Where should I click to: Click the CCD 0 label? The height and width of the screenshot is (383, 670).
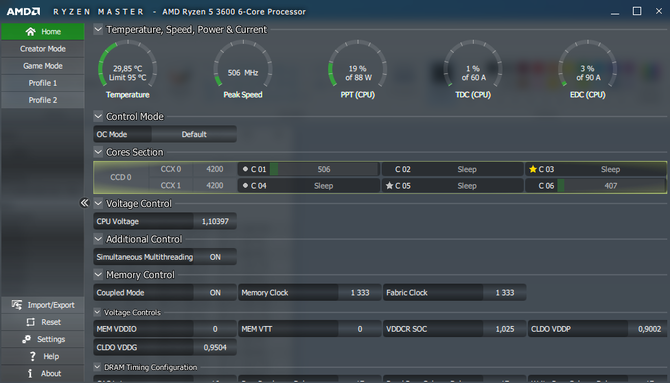(x=121, y=177)
